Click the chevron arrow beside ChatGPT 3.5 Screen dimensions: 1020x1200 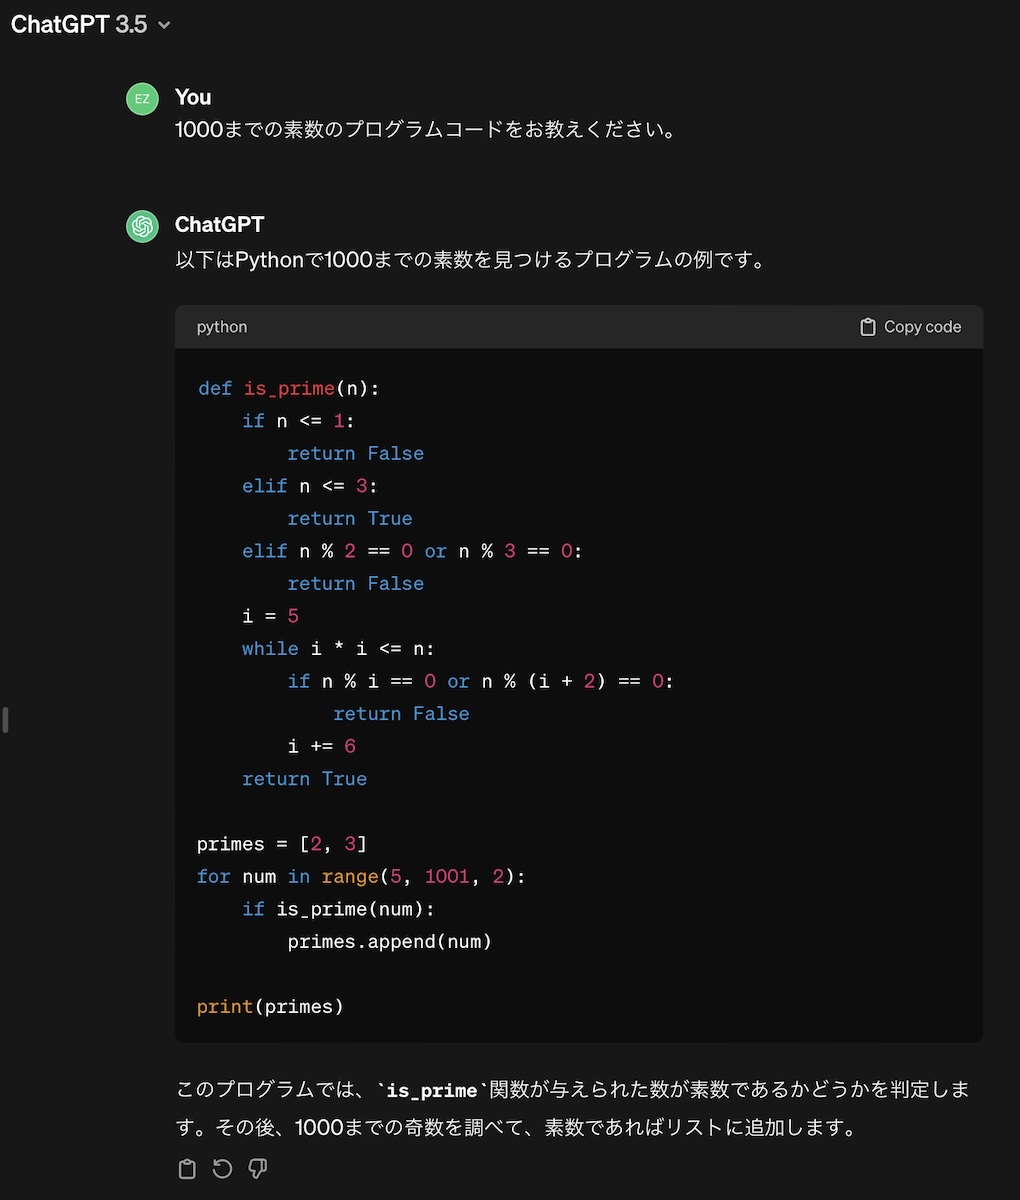(164, 26)
